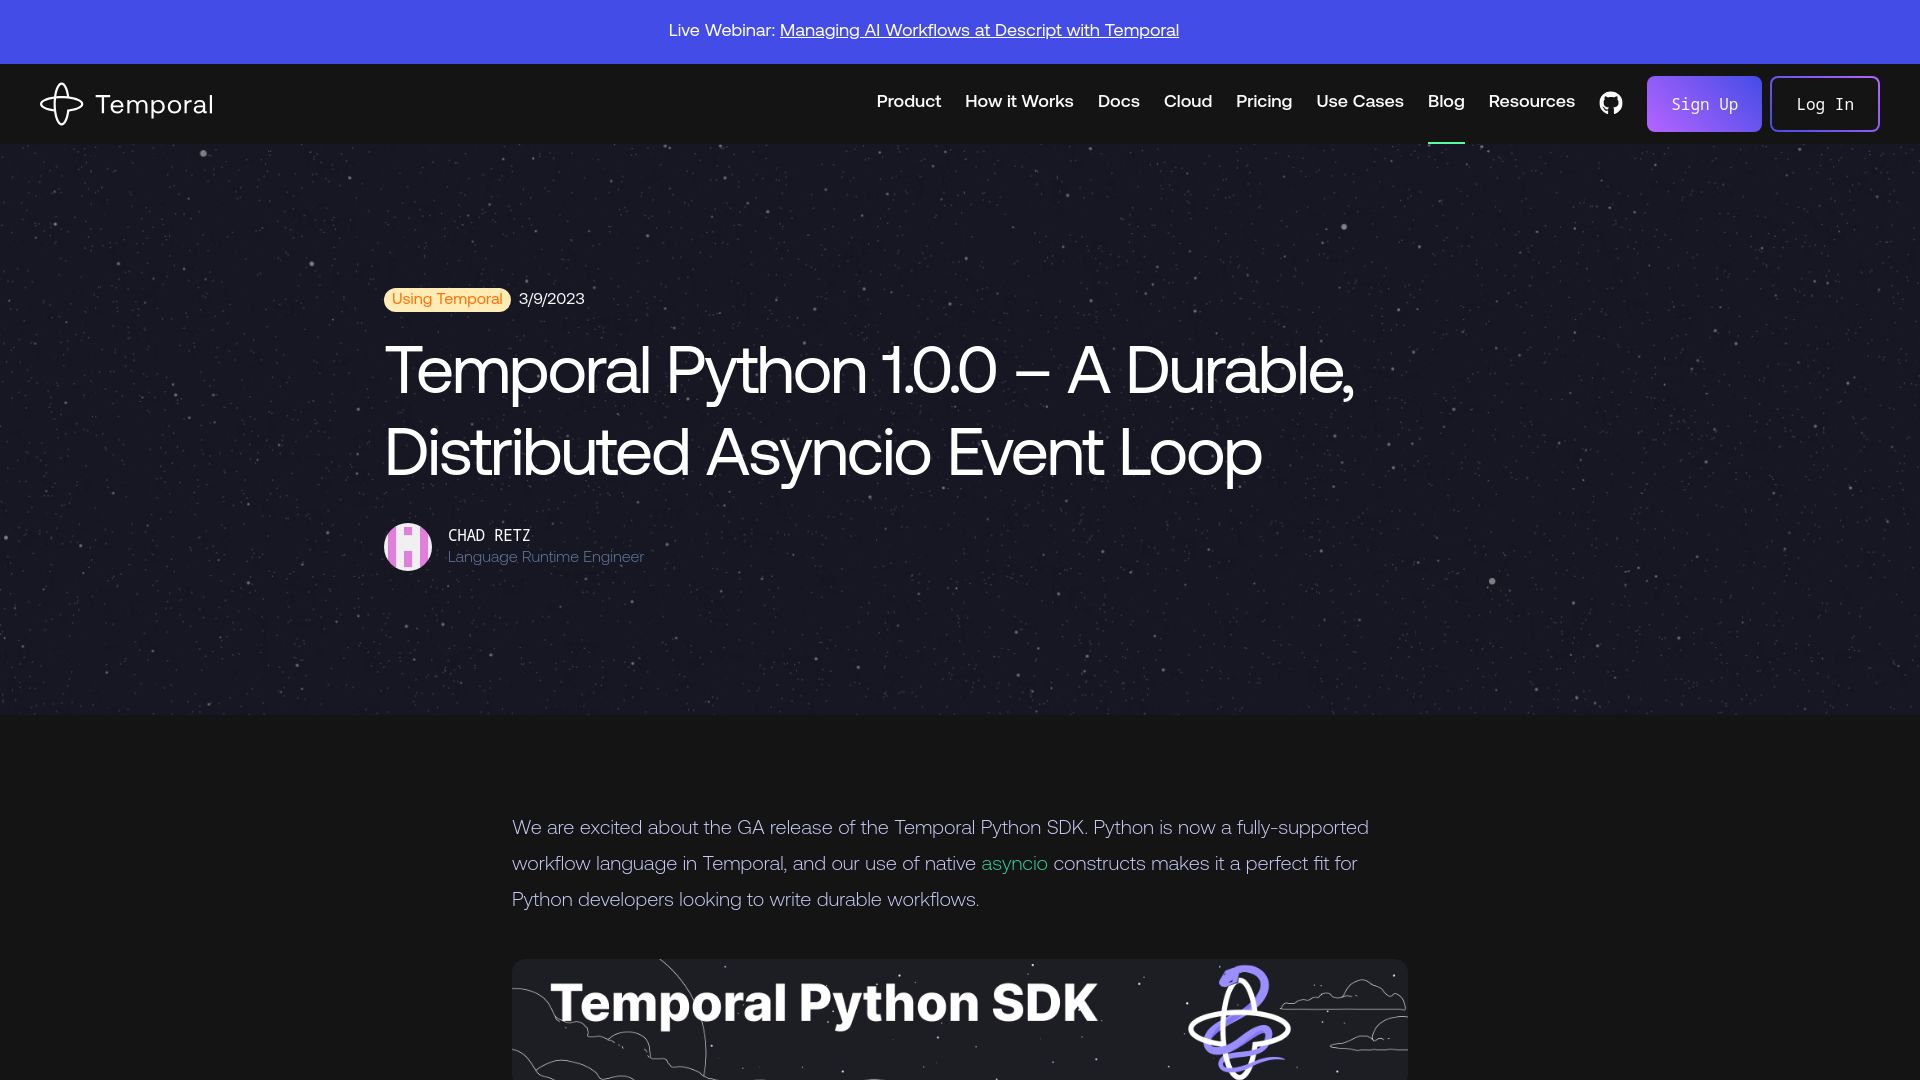Click the Temporal logo icon
Screen dimensions: 1920x1080
tap(61, 104)
